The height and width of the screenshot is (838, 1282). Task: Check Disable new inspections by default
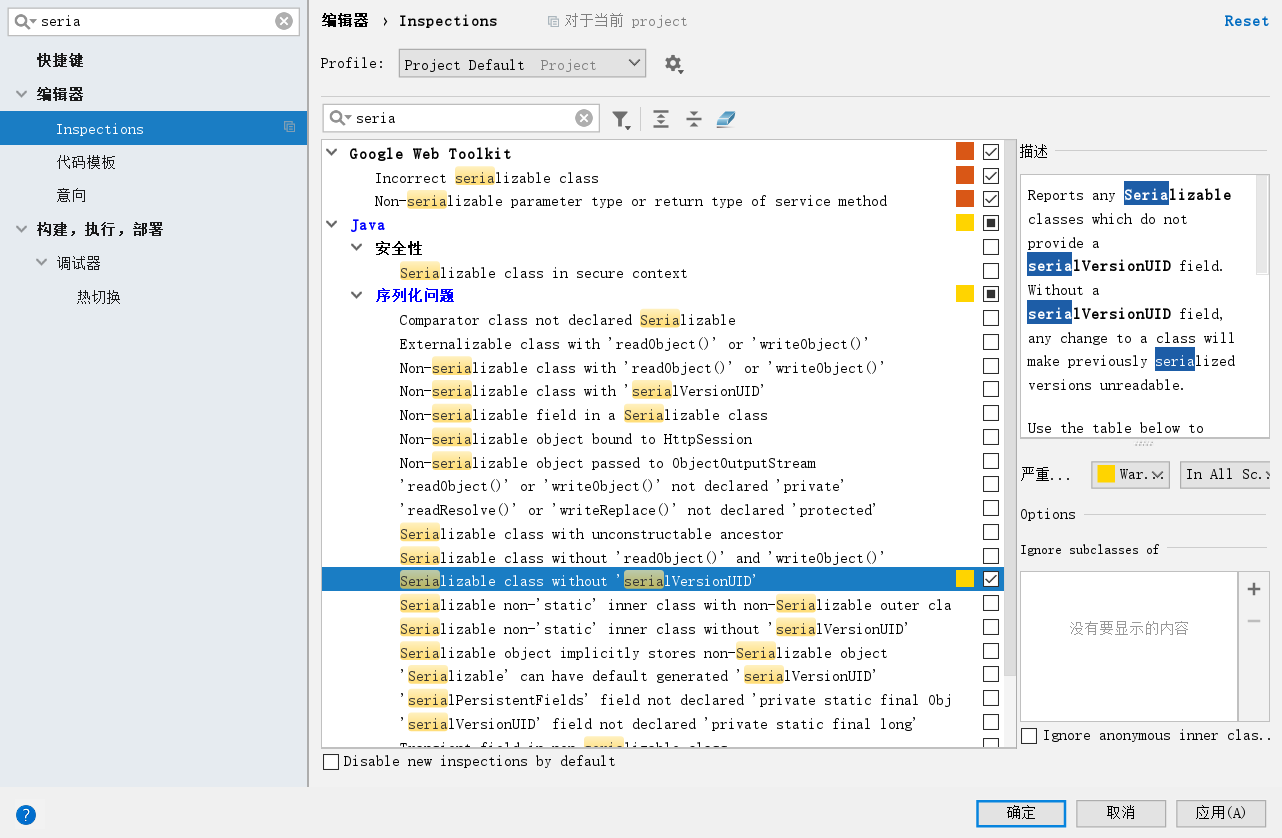point(331,762)
